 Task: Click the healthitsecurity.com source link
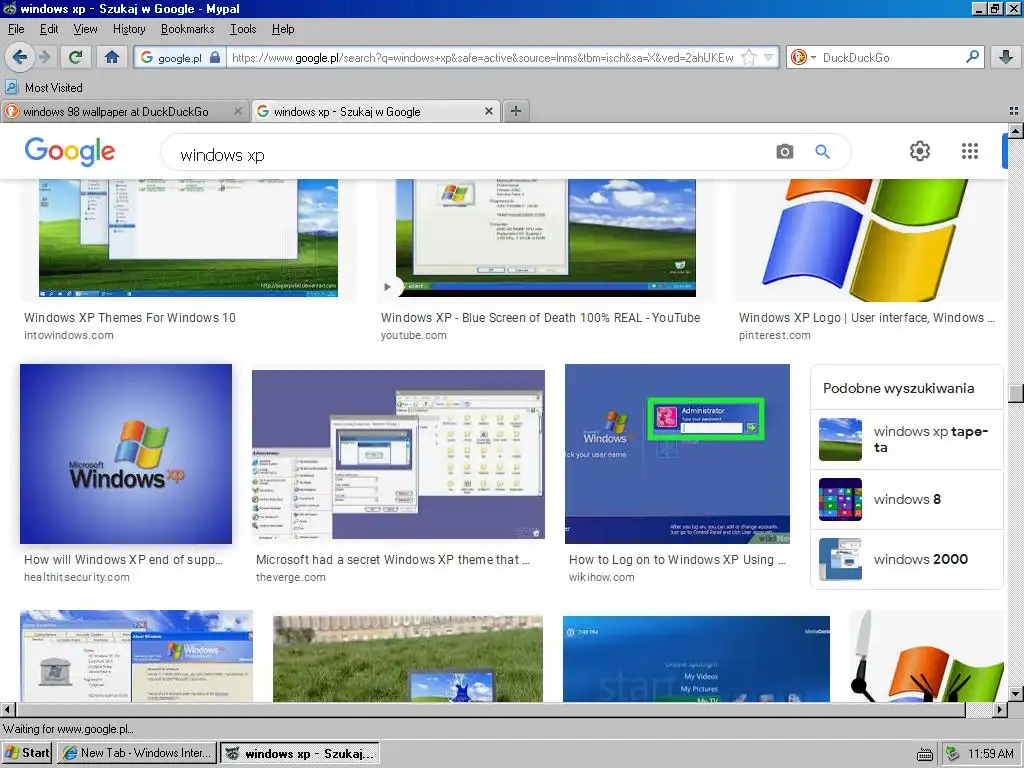tap(76, 577)
